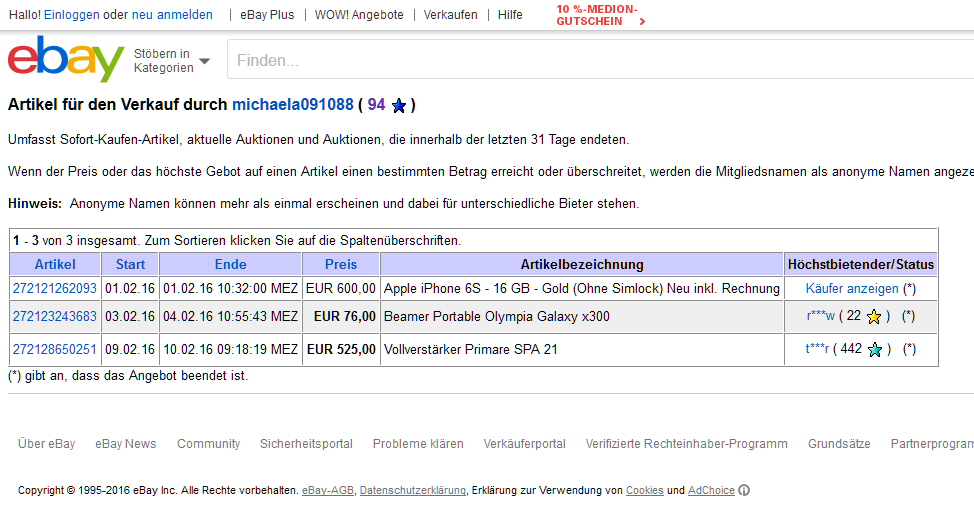Viewport: 974px width, 527px height.
Task: Click Vollverstärker Primare SPA 21 text
Action: coord(471,349)
